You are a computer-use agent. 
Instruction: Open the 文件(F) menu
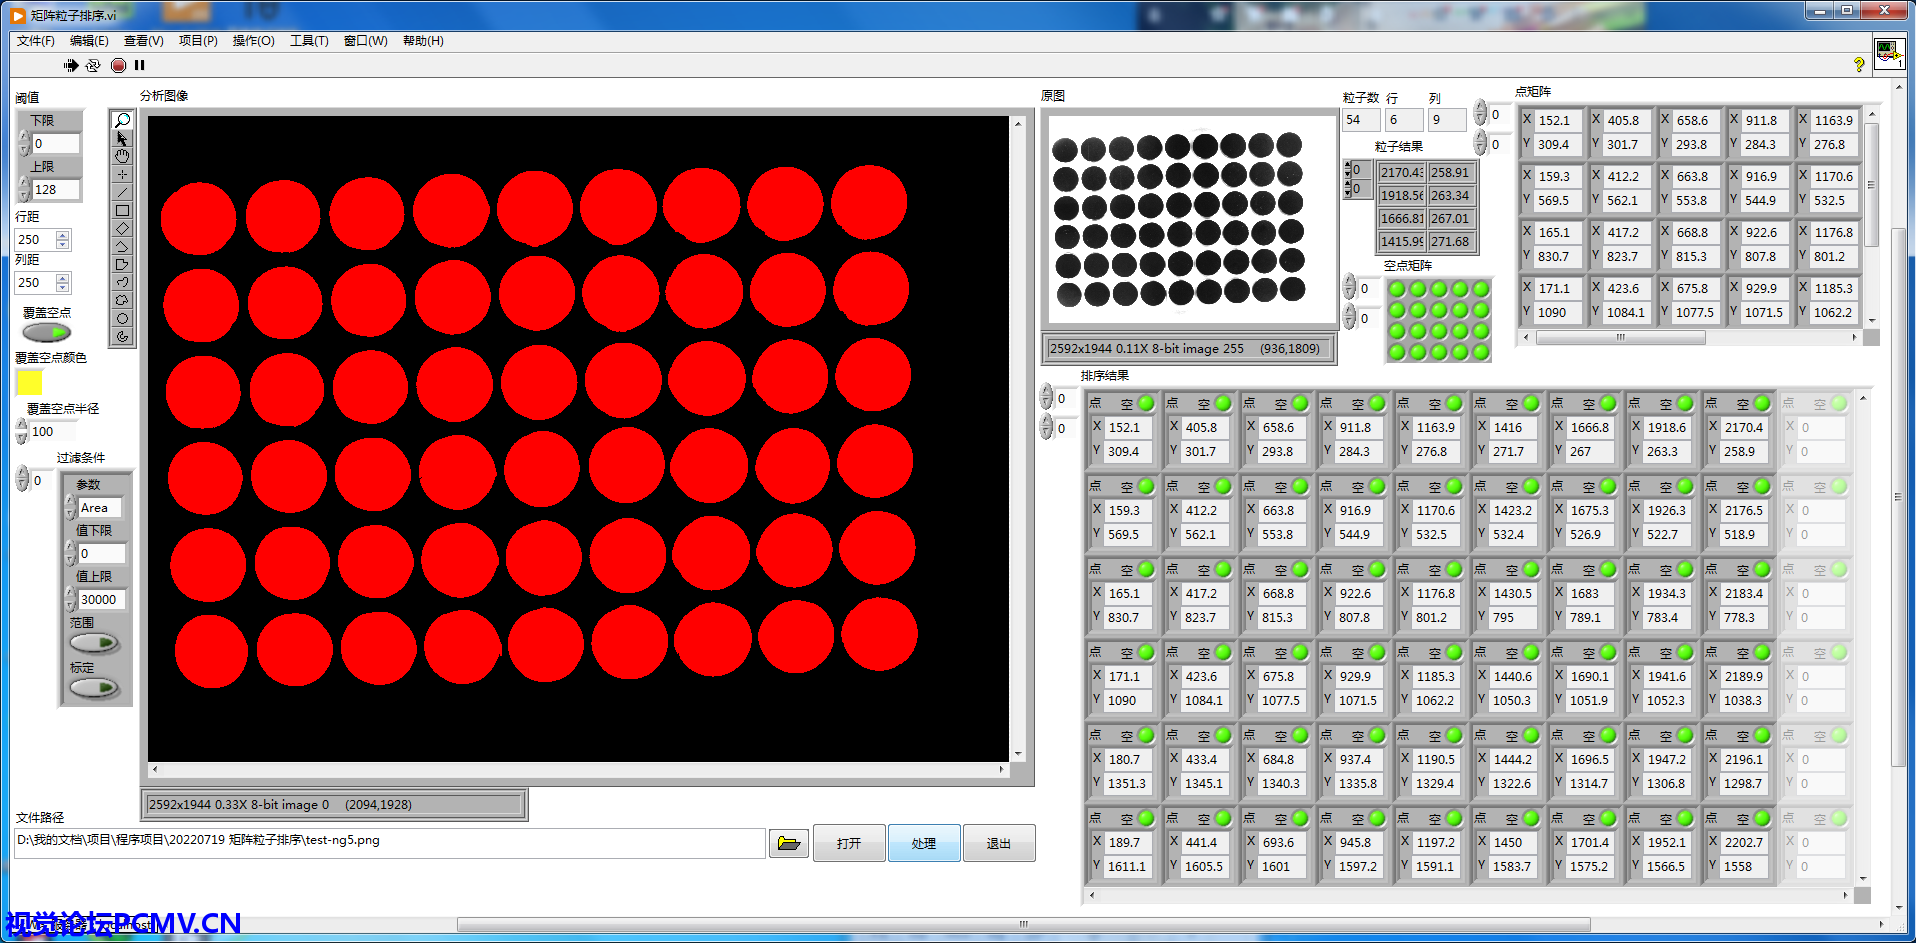[36, 41]
